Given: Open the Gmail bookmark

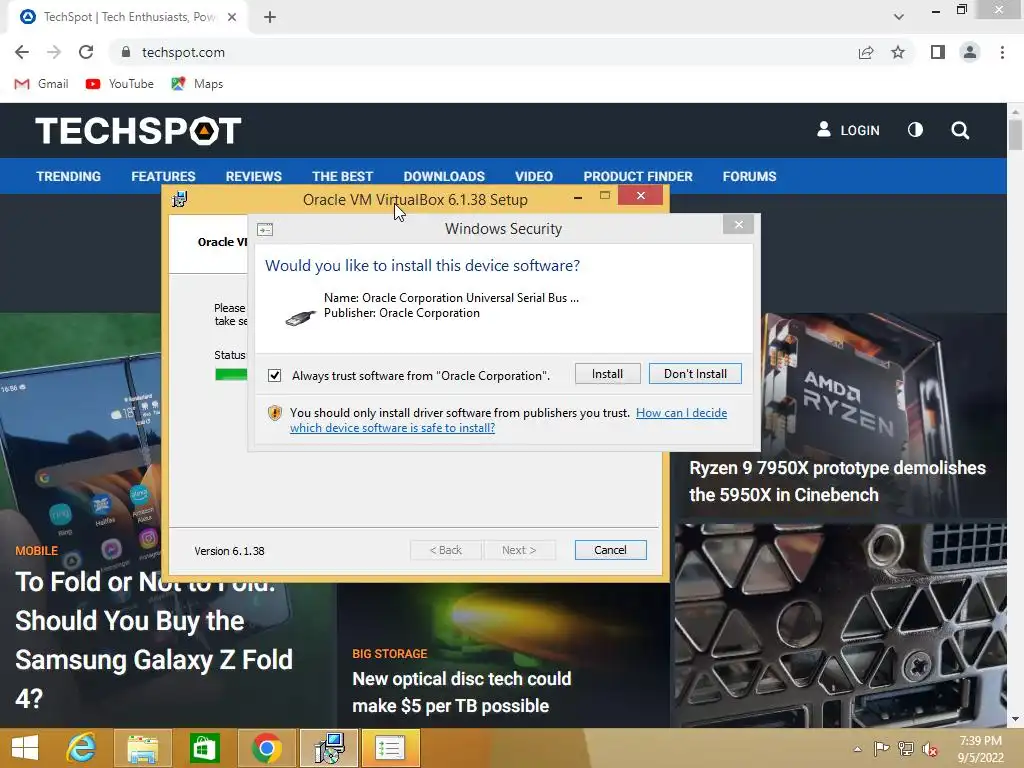Looking at the screenshot, I should click(x=41, y=84).
